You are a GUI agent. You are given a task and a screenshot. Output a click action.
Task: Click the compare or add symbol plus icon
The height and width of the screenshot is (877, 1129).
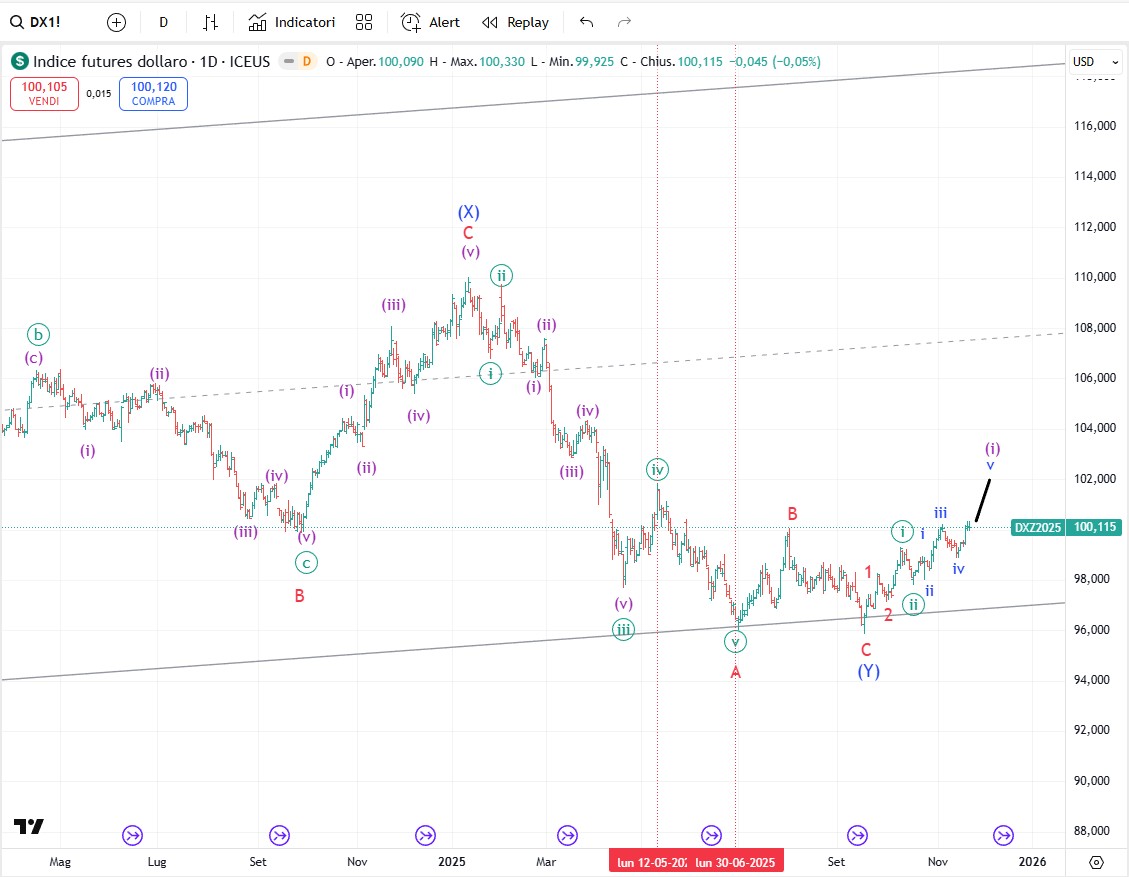[117, 22]
